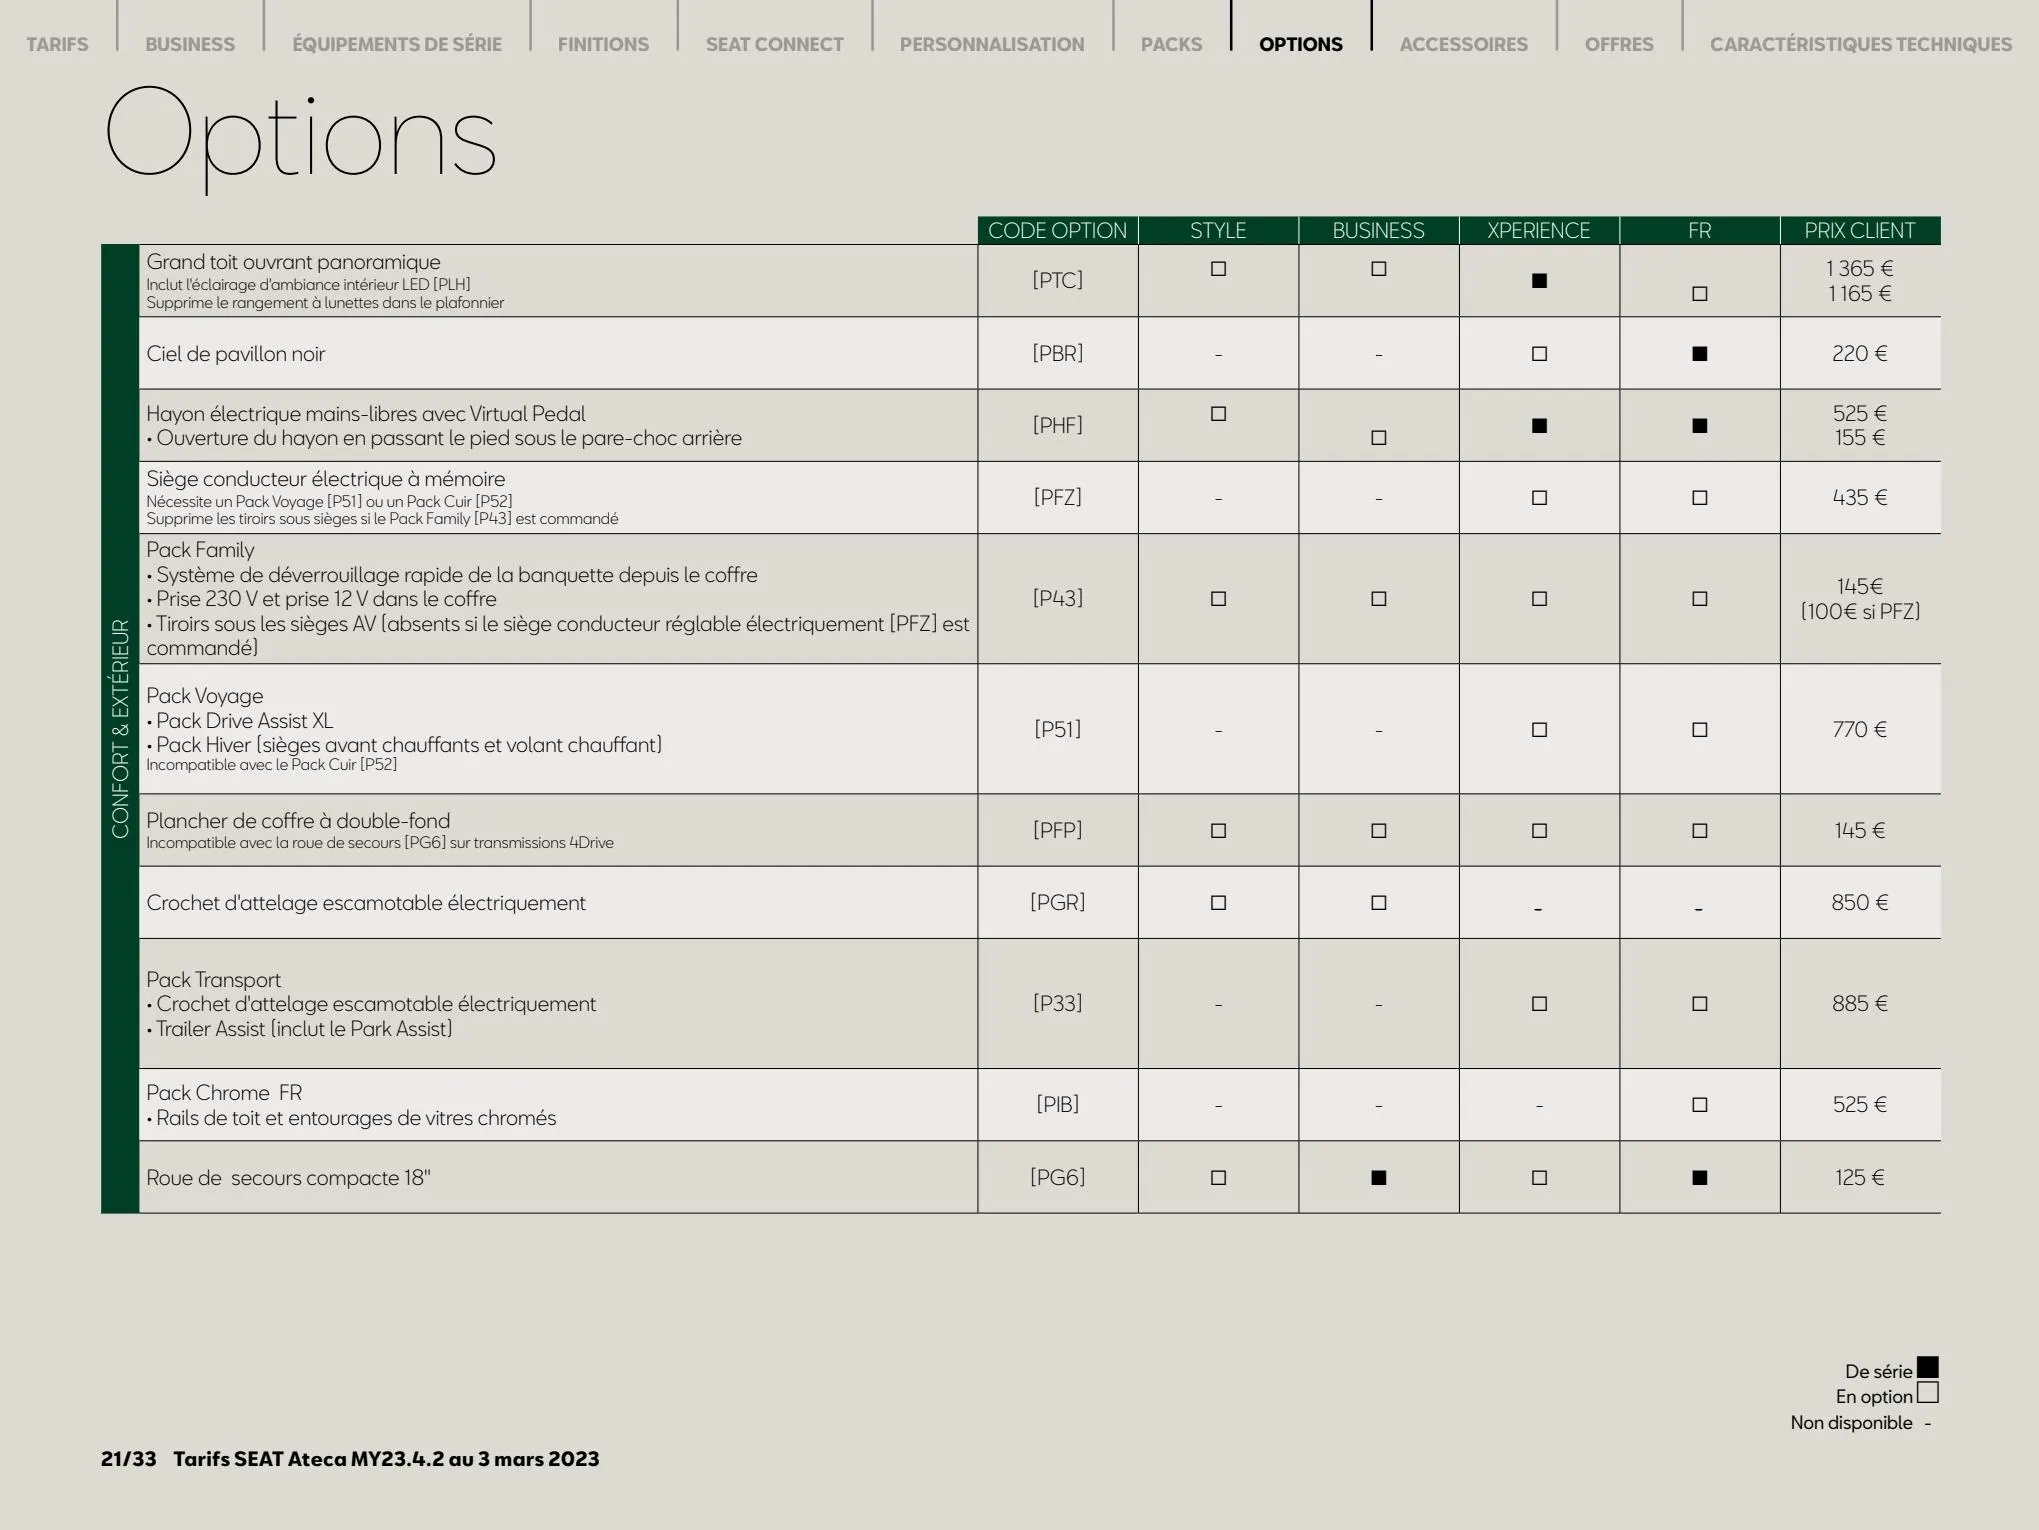The image size is (2039, 1530).
Task: Click the [PHF] option code
Action: click(x=1058, y=426)
